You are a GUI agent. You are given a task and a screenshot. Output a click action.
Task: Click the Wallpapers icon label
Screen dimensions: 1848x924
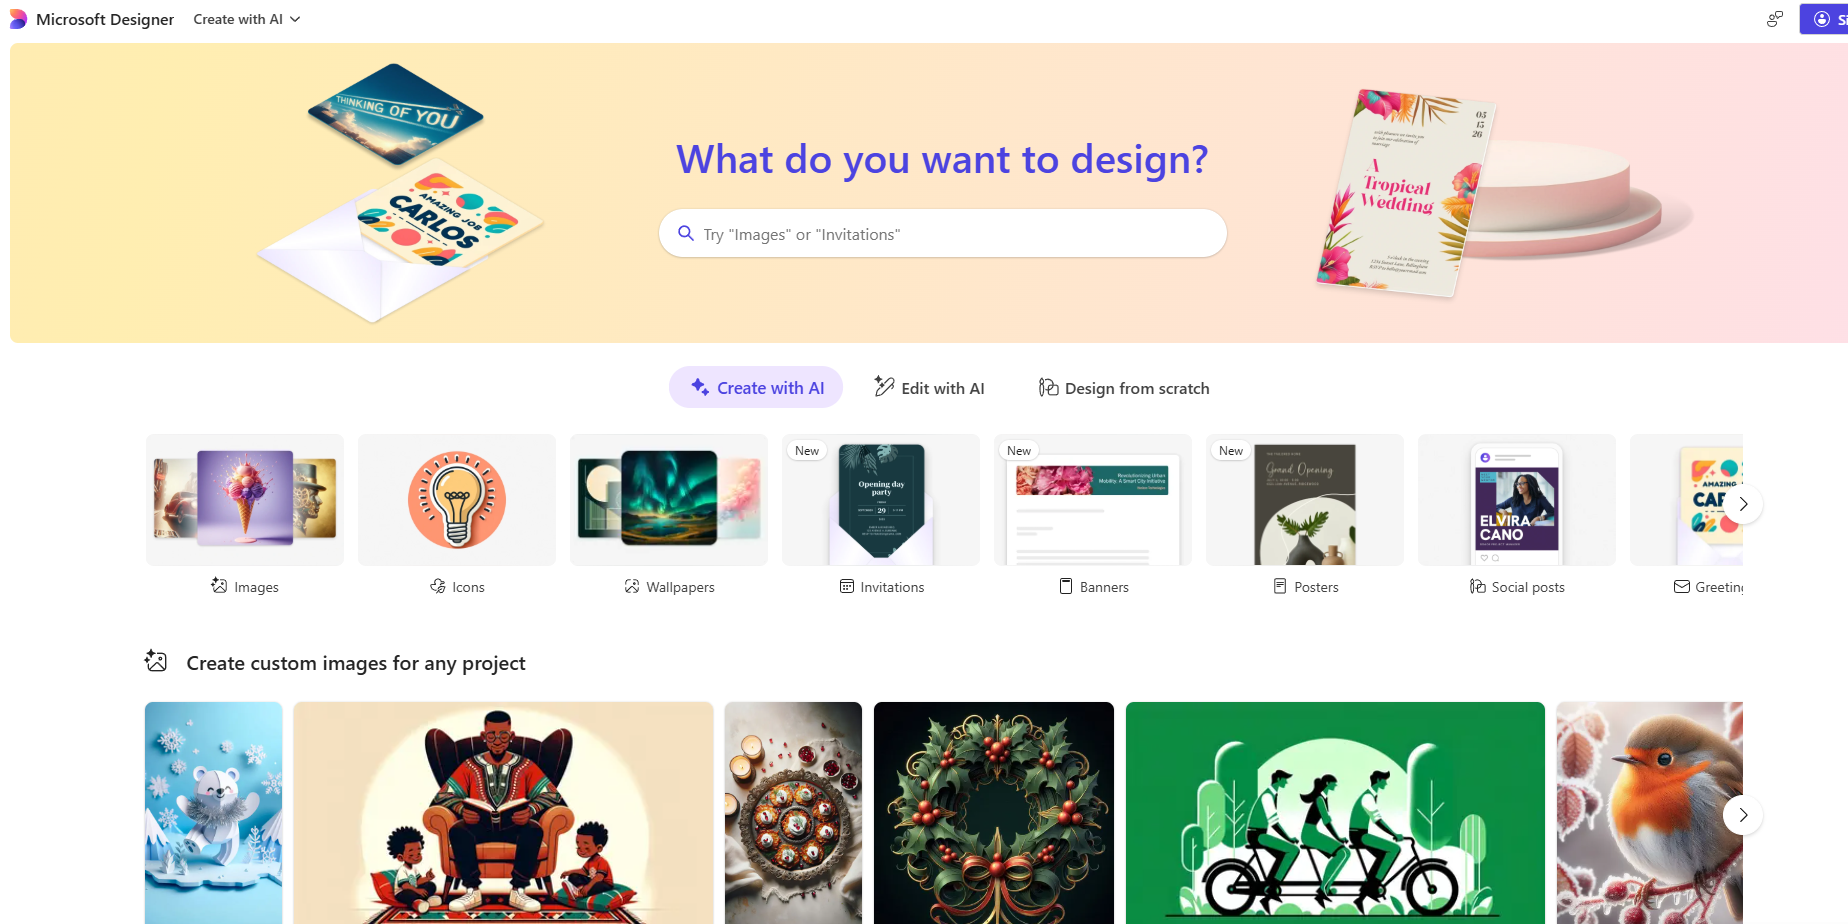[632, 586]
